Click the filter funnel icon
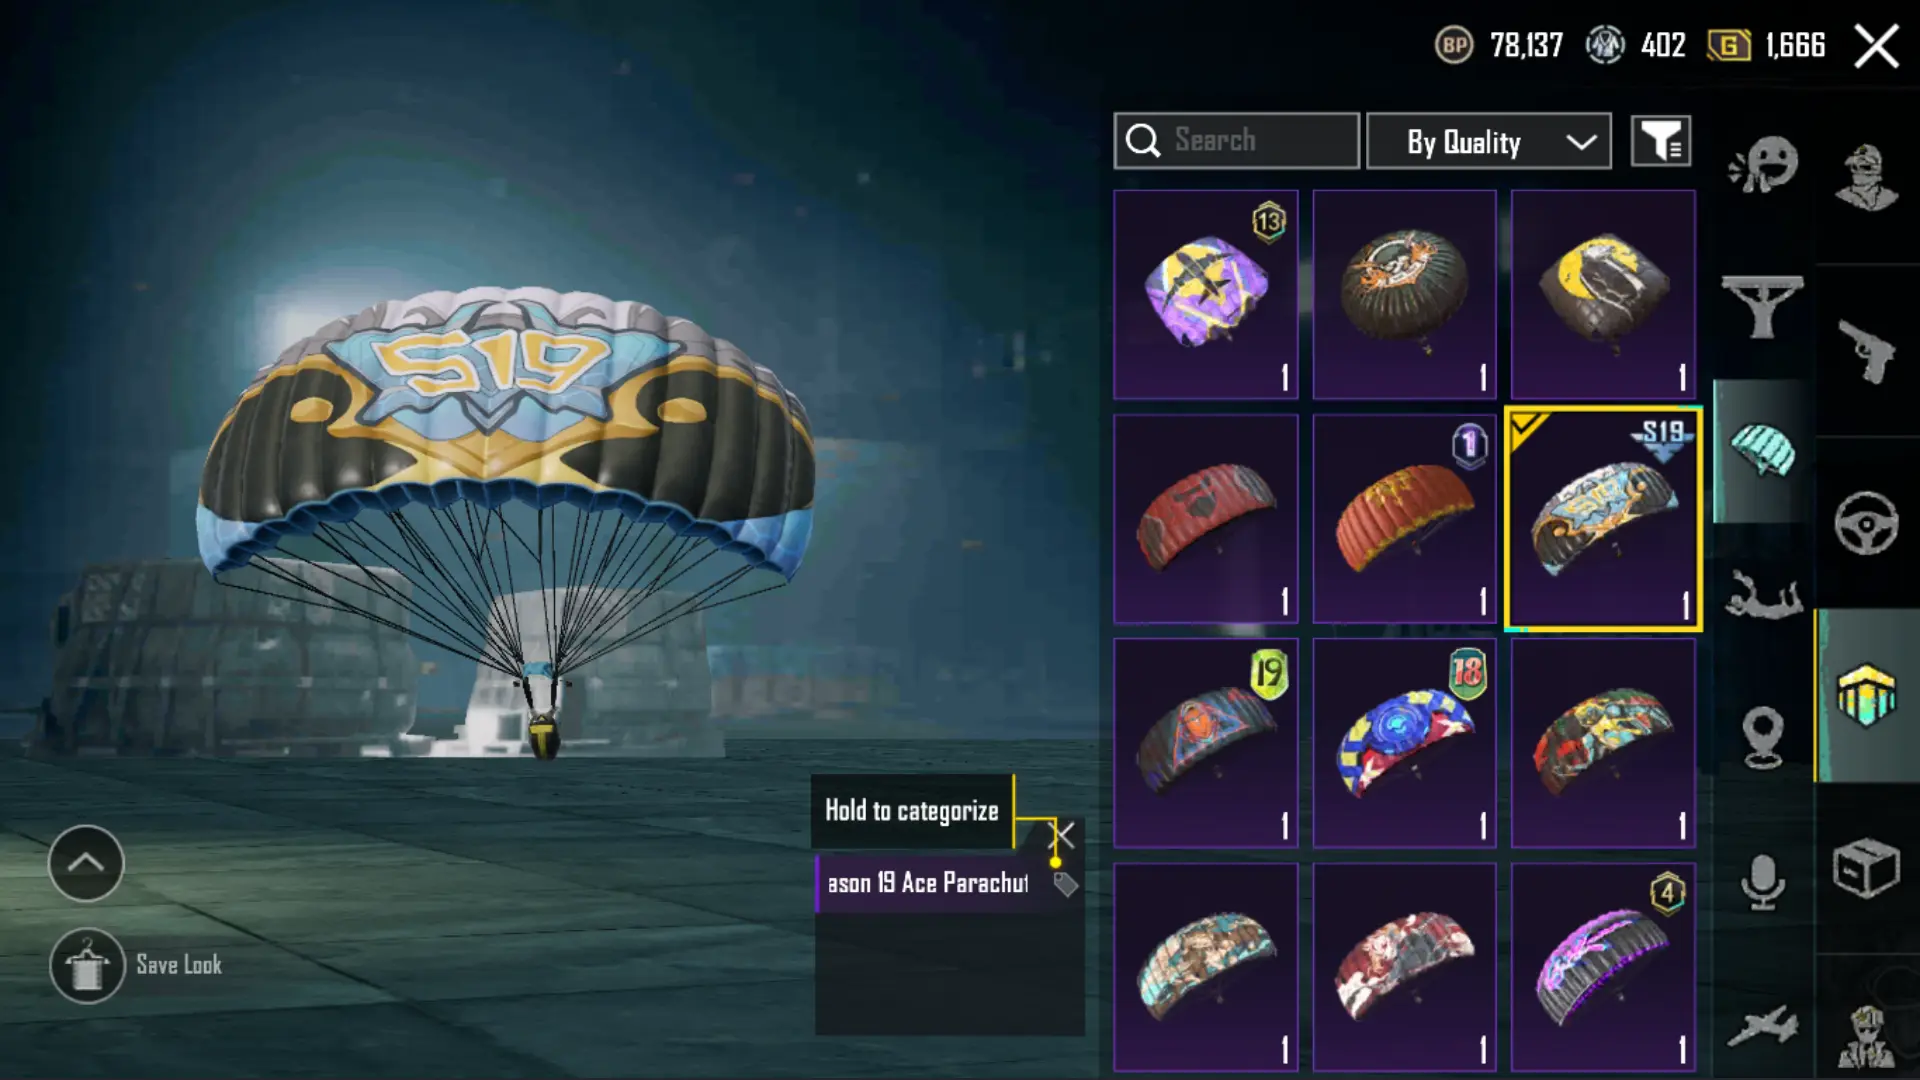 pyautogui.click(x=1661, y=141)
